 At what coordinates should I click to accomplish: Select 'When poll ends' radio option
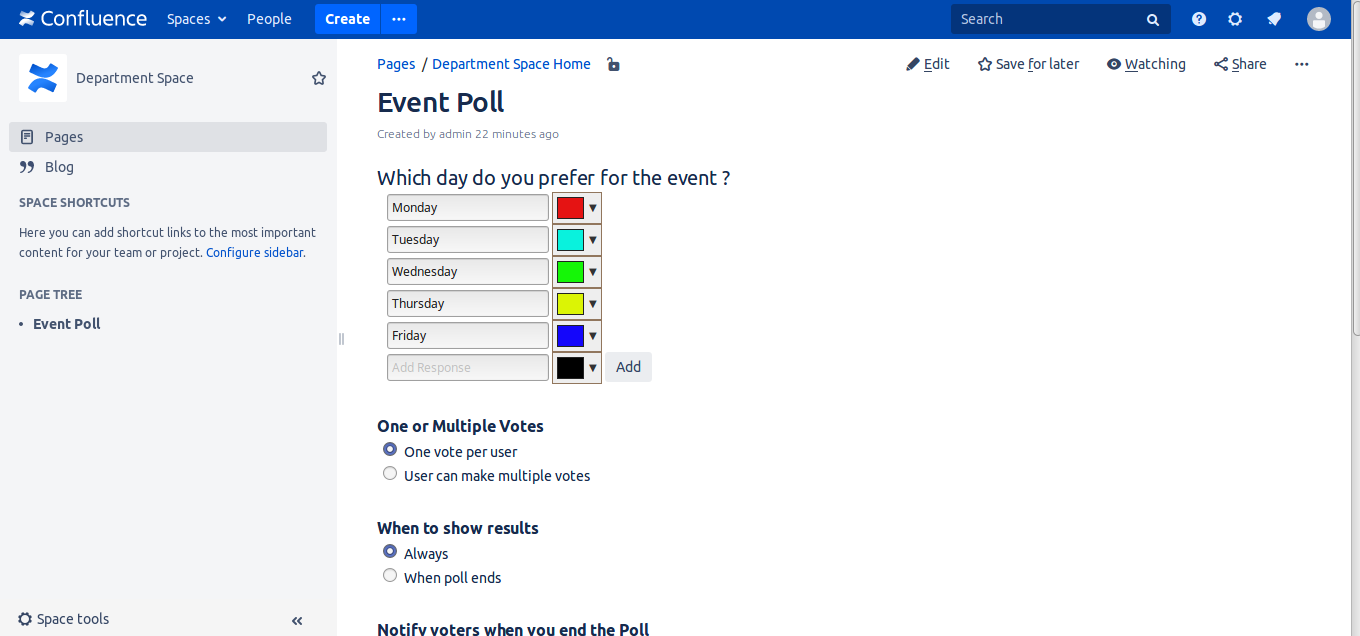click(390, 576)
